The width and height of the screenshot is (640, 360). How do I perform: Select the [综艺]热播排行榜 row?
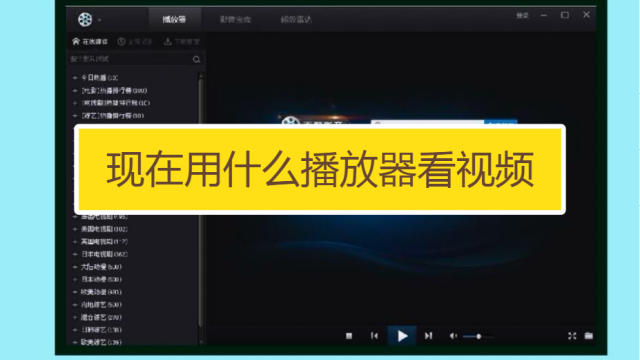(x=108, y=116)
